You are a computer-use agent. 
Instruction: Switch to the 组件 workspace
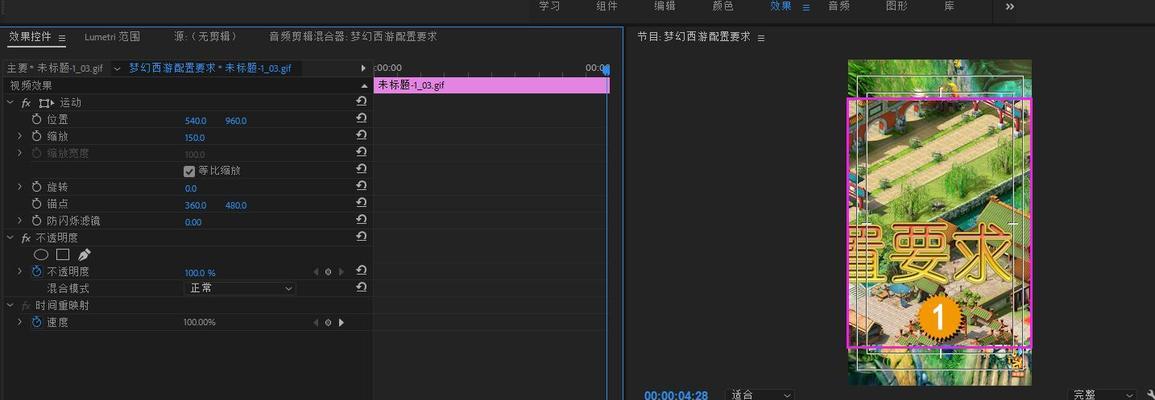[x=607, y=6]
